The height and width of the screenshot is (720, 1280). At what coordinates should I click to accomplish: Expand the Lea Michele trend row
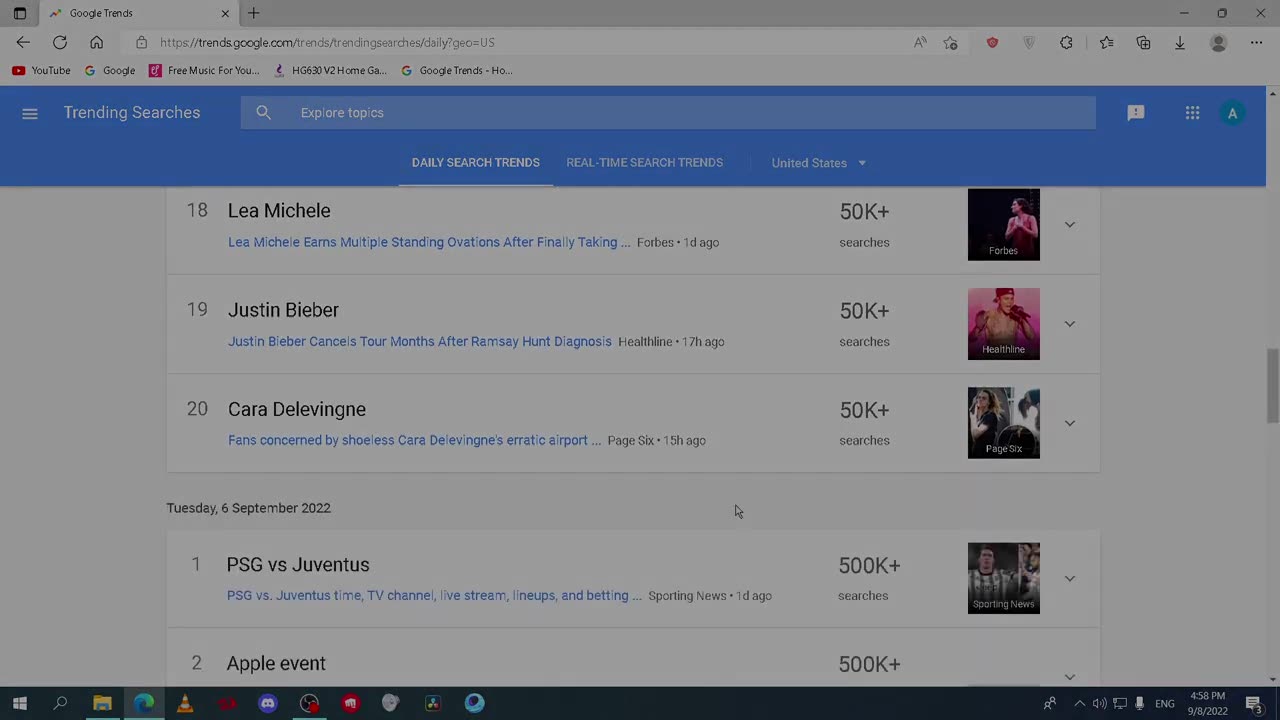tap(1070, 224)
